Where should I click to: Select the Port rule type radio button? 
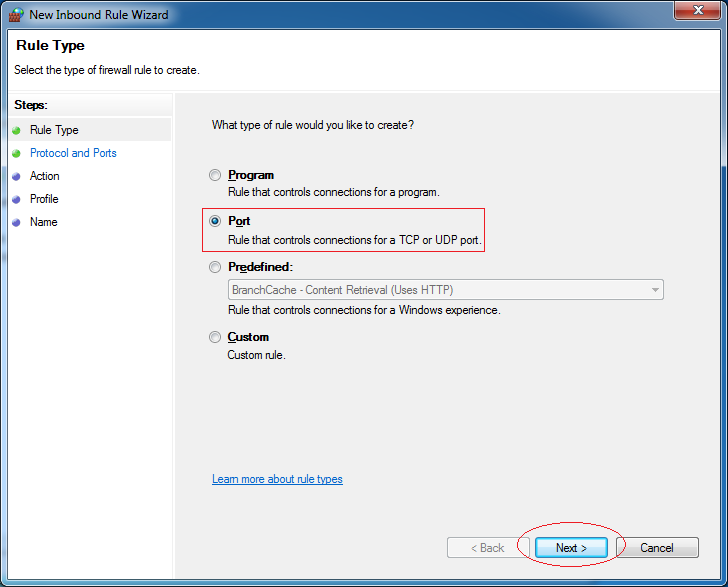click(214, 221)
